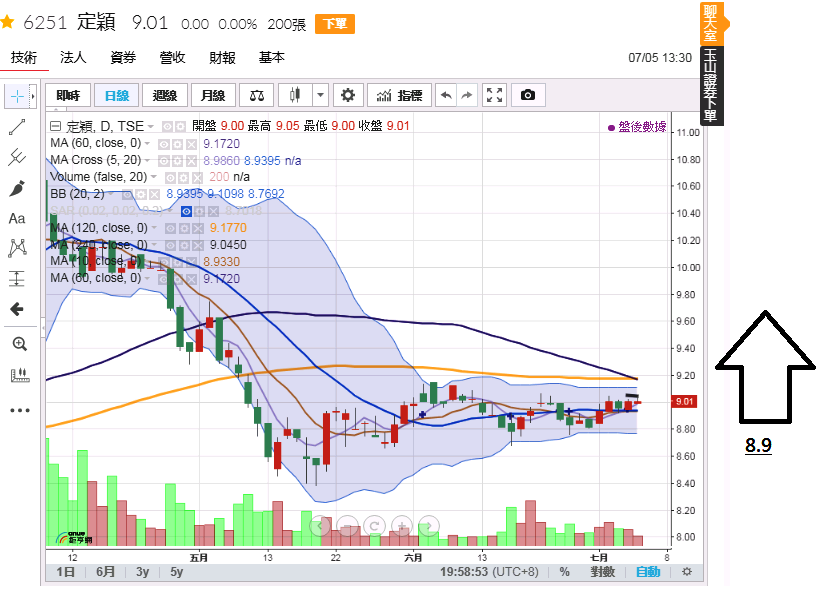Screen dimensions: 830x600
Task: Open the 指標 indicators panel
Action: 399,96
